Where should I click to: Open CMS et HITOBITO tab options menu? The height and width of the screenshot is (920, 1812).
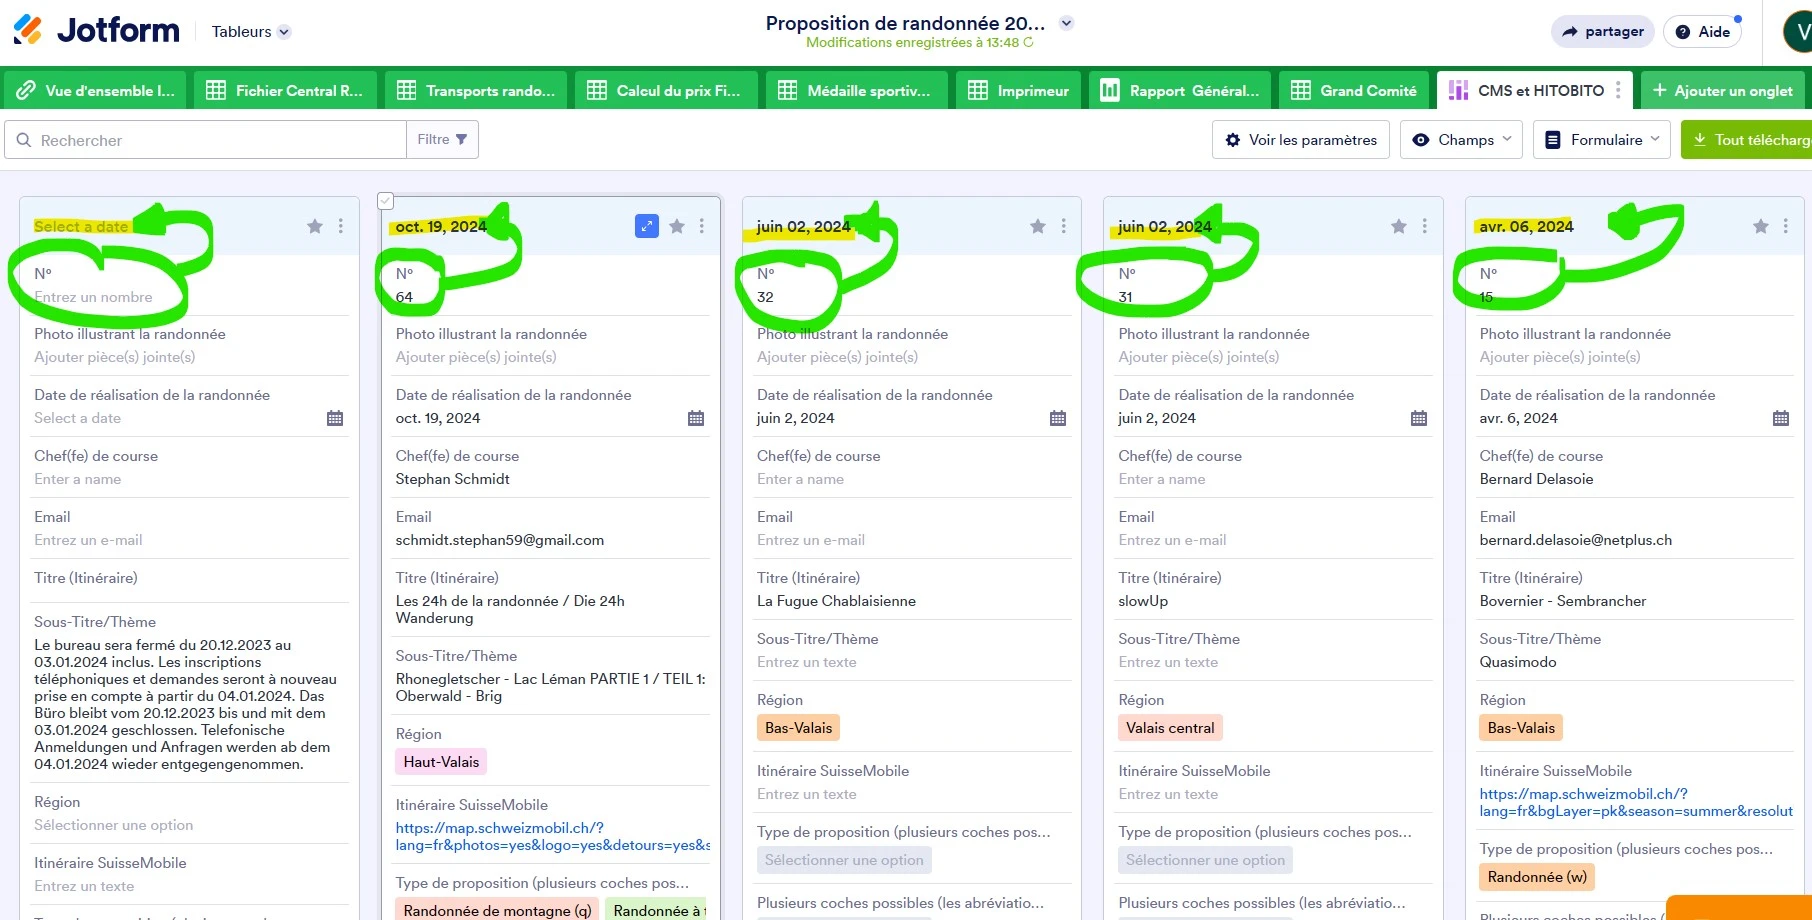point(1617,90)
